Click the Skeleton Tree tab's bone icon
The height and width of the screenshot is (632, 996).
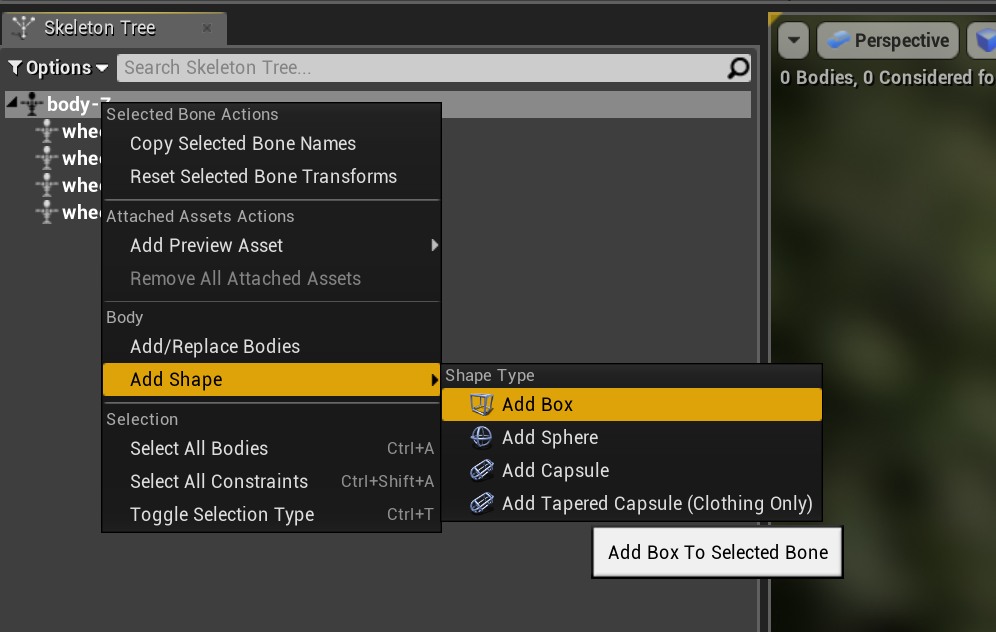pos(23,28)
